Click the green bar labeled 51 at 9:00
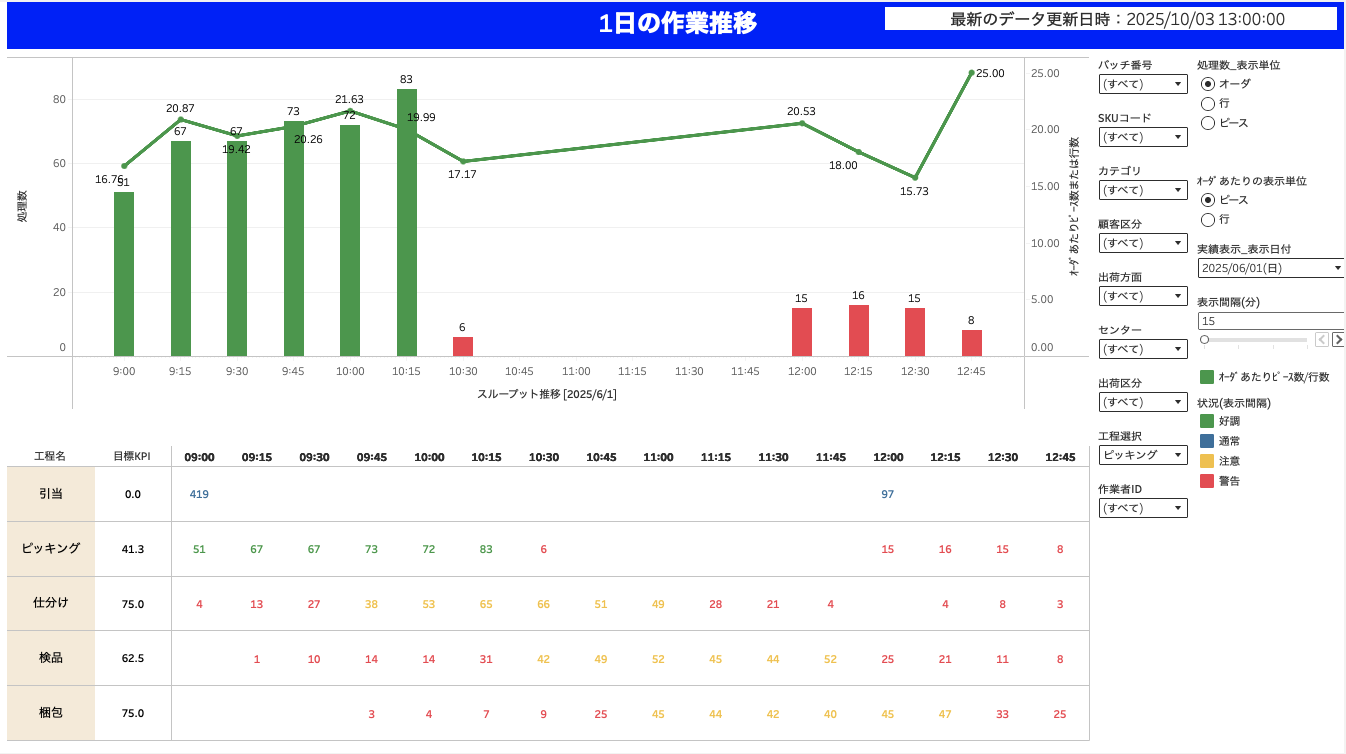 pyautogui.click(x=124, y=274)
